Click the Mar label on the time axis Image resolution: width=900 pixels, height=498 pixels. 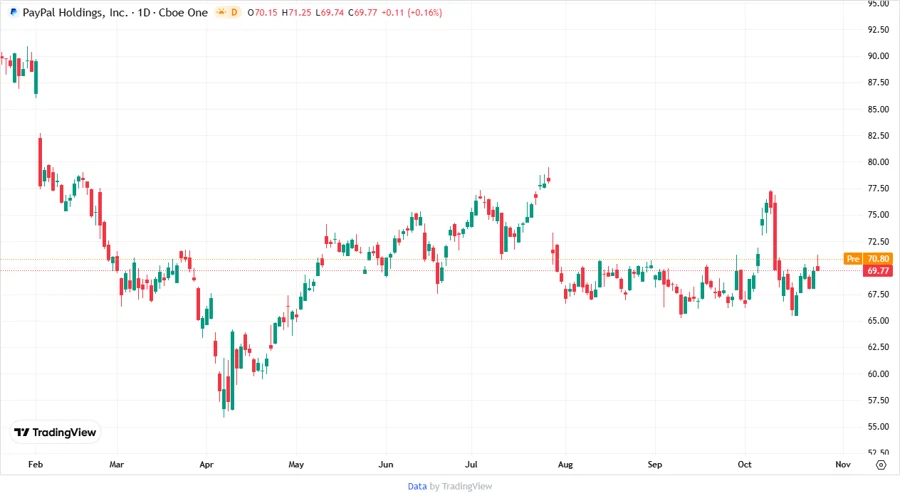coord(117,464)
